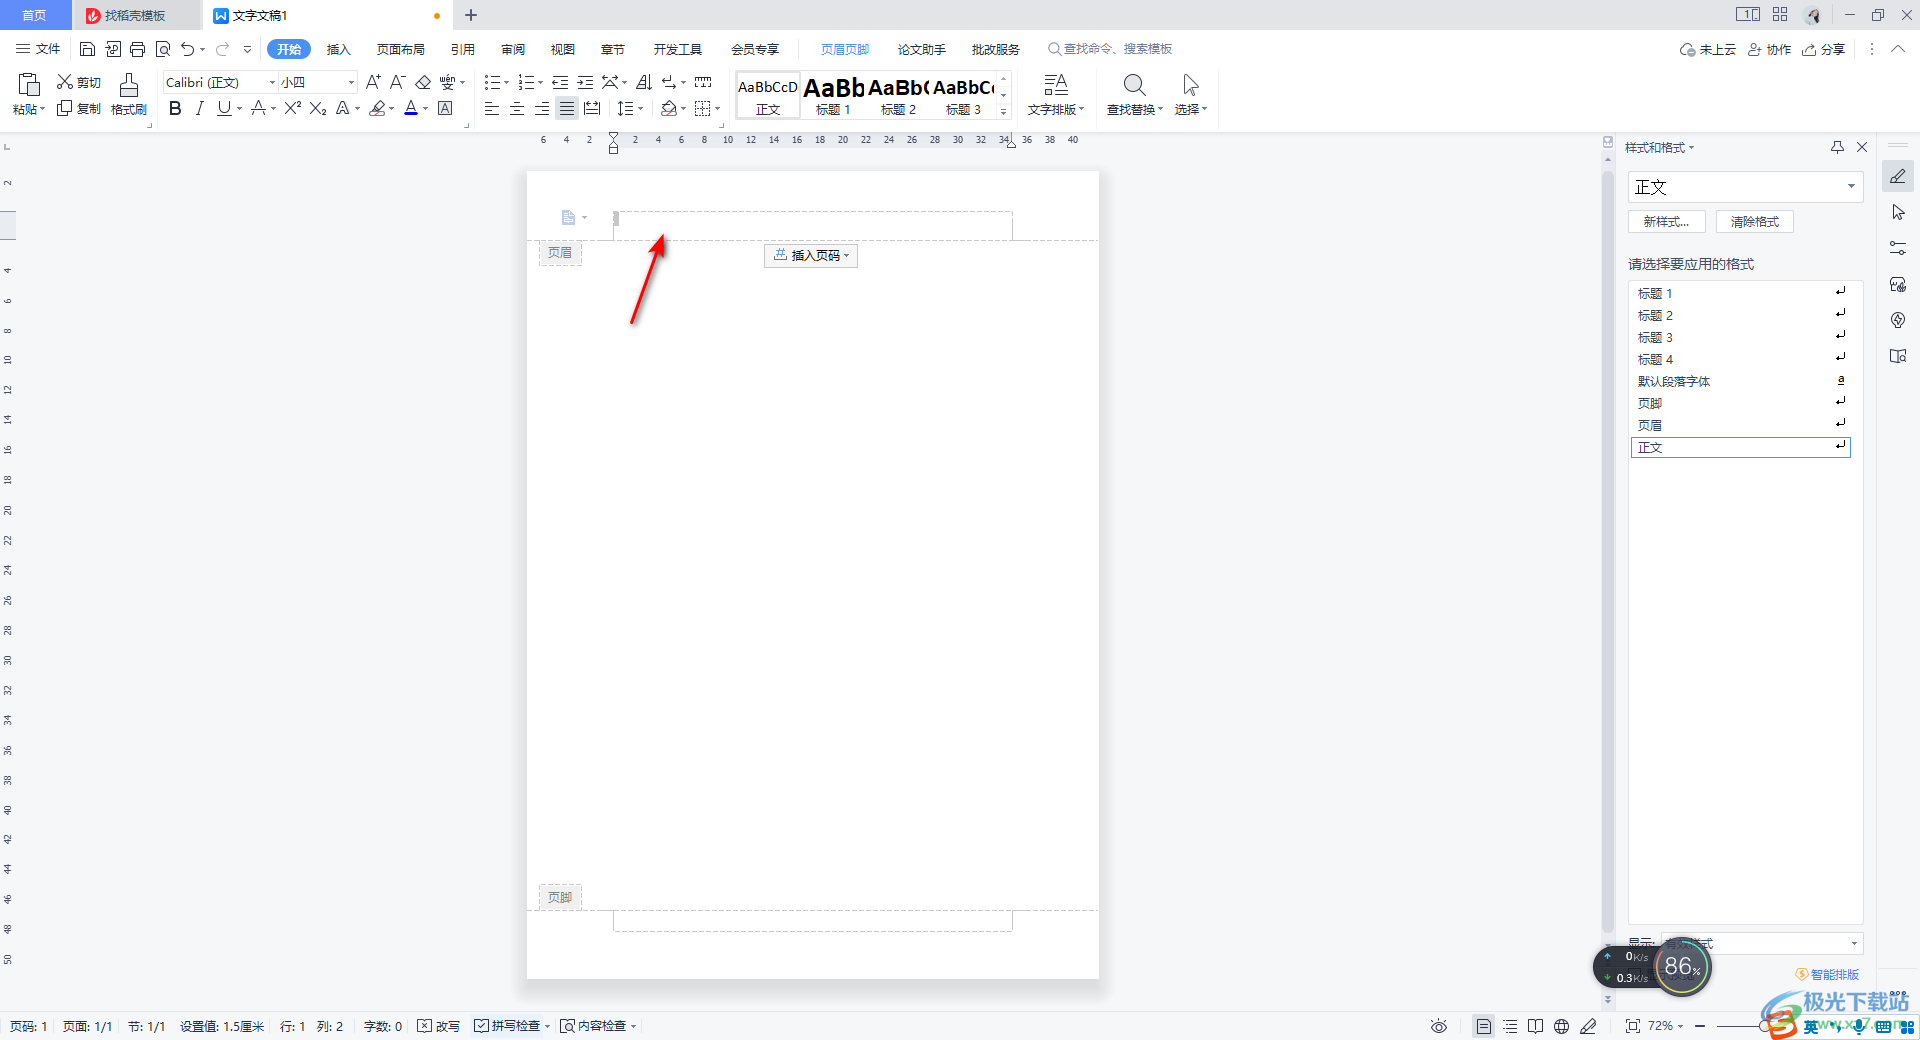Open the 查找替换 find and replace tool
The height and width of the screenshot is (1040, 1920).
(x=1134, y=95)
